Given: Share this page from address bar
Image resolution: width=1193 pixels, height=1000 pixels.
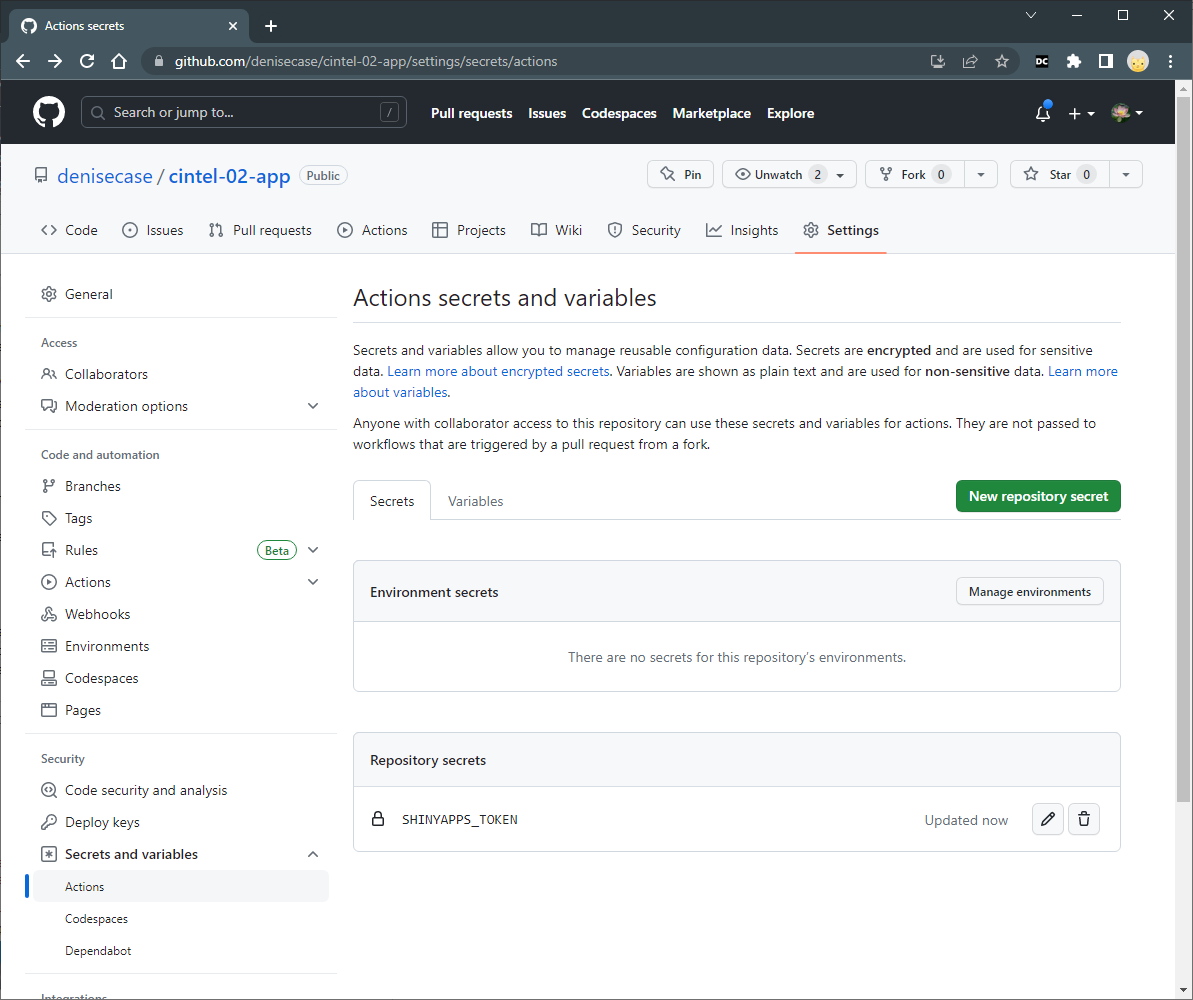Looking at the screenshot, I should coord(970,62).
